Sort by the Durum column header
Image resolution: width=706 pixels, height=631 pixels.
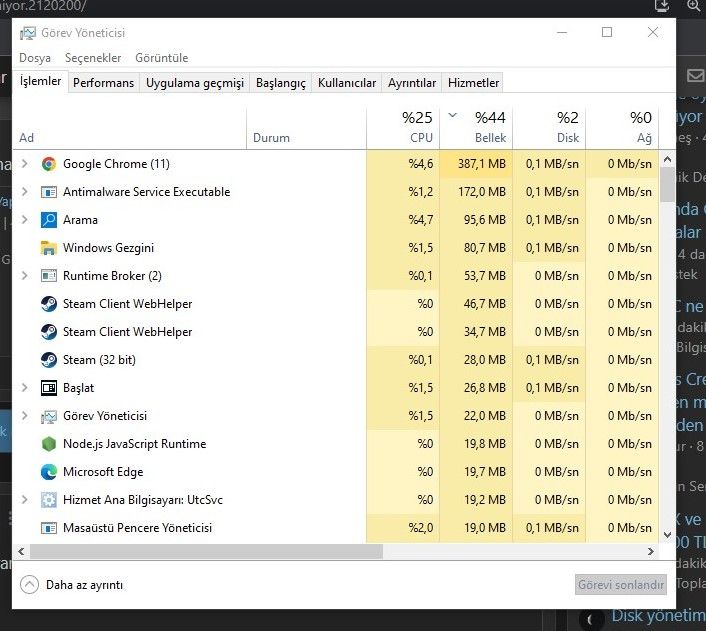tap(307, 128)
